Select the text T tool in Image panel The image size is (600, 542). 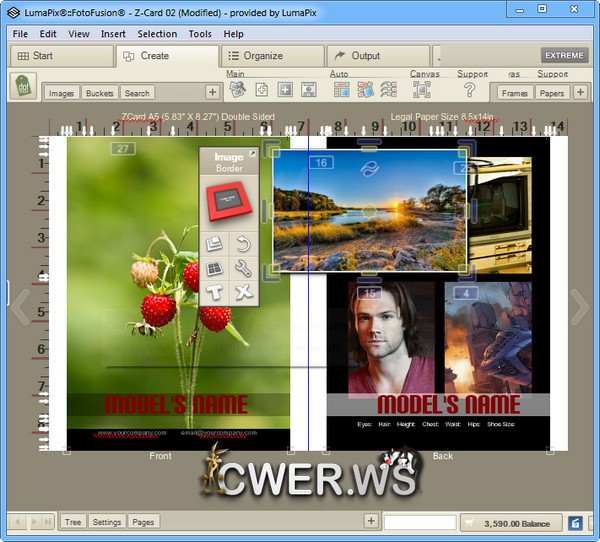[x=214, y=293]
